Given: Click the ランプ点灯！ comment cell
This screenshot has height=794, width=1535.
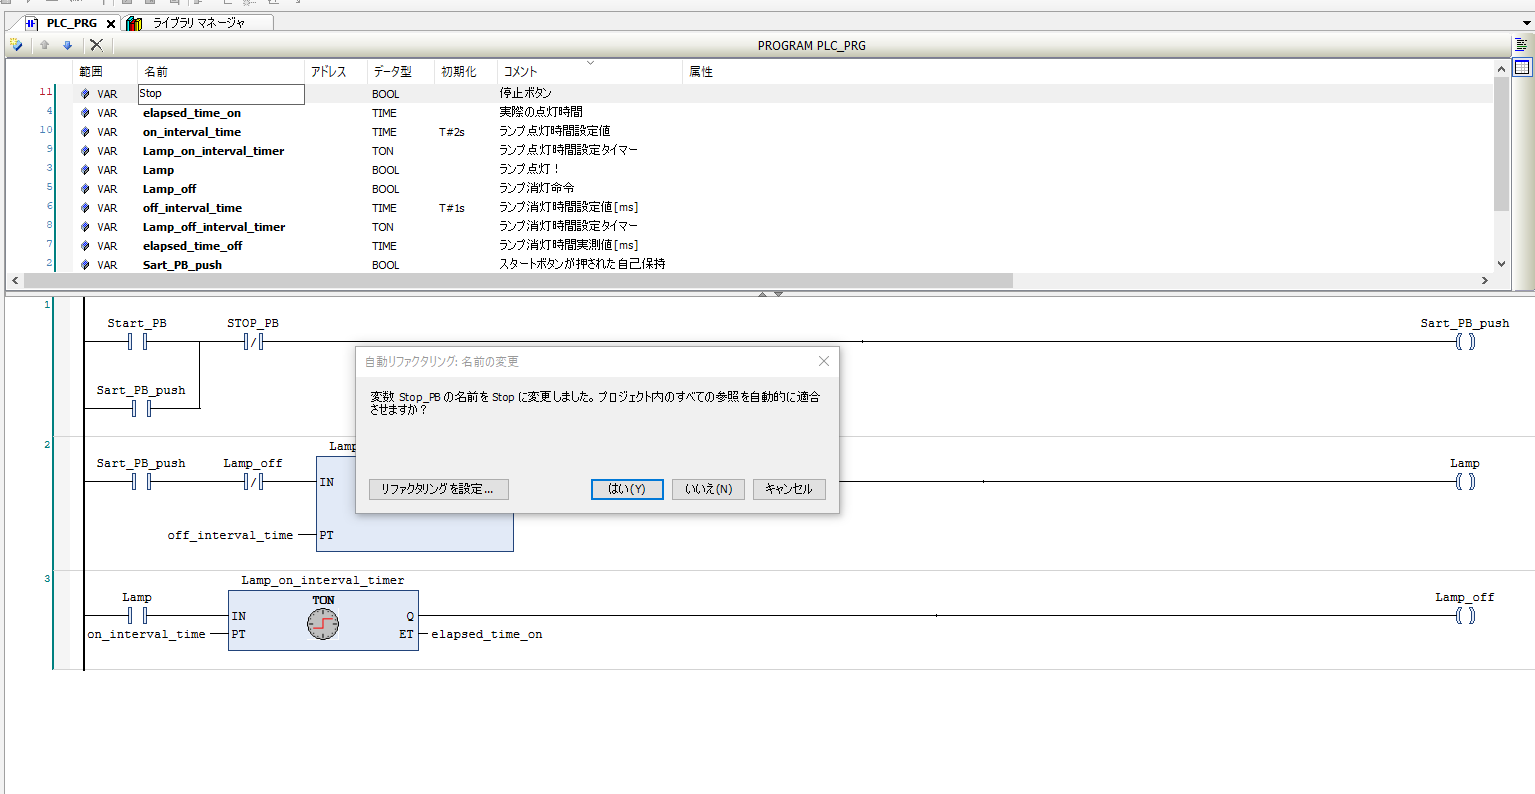Looking at the screenshot, I should (x=529, y=169).
